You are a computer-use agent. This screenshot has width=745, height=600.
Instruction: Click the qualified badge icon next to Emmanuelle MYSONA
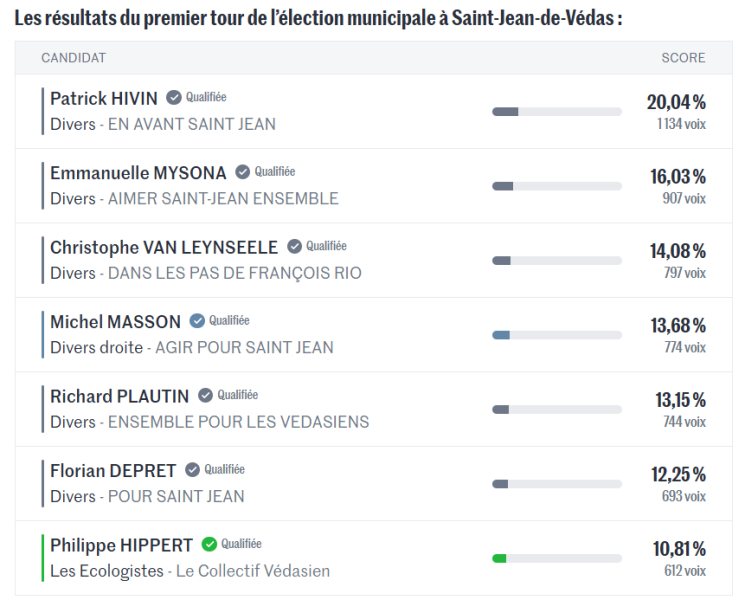tap(243, 172)
